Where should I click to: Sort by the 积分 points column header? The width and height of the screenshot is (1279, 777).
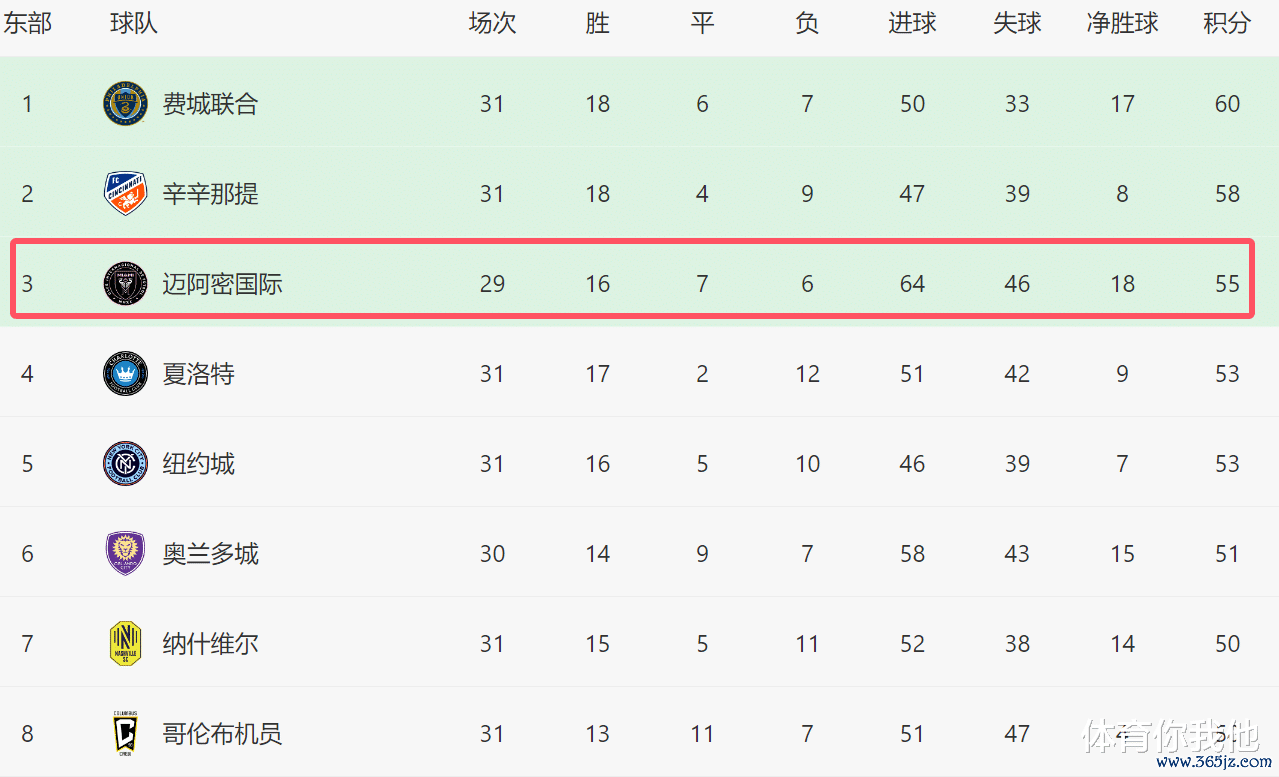pos(1227,23)
